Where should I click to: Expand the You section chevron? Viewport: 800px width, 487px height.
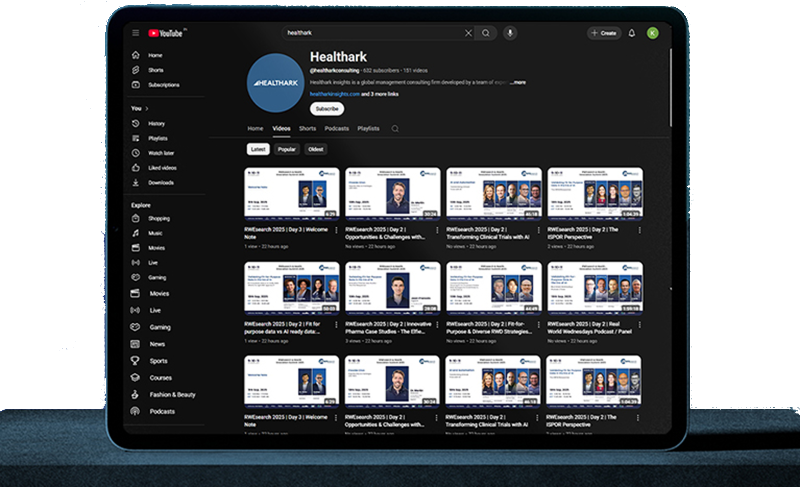(147, 109)
